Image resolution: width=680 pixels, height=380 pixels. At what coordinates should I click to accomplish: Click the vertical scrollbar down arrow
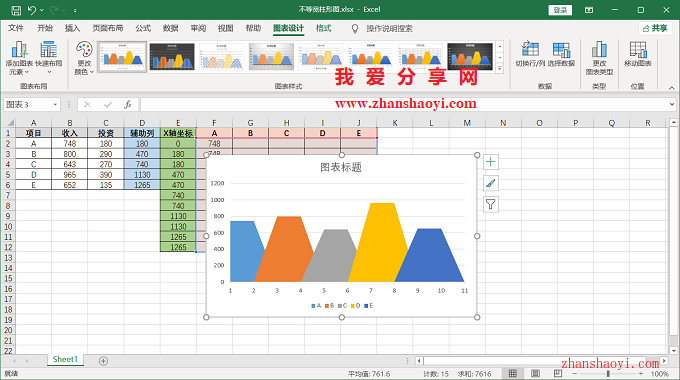tap(673, 351)
